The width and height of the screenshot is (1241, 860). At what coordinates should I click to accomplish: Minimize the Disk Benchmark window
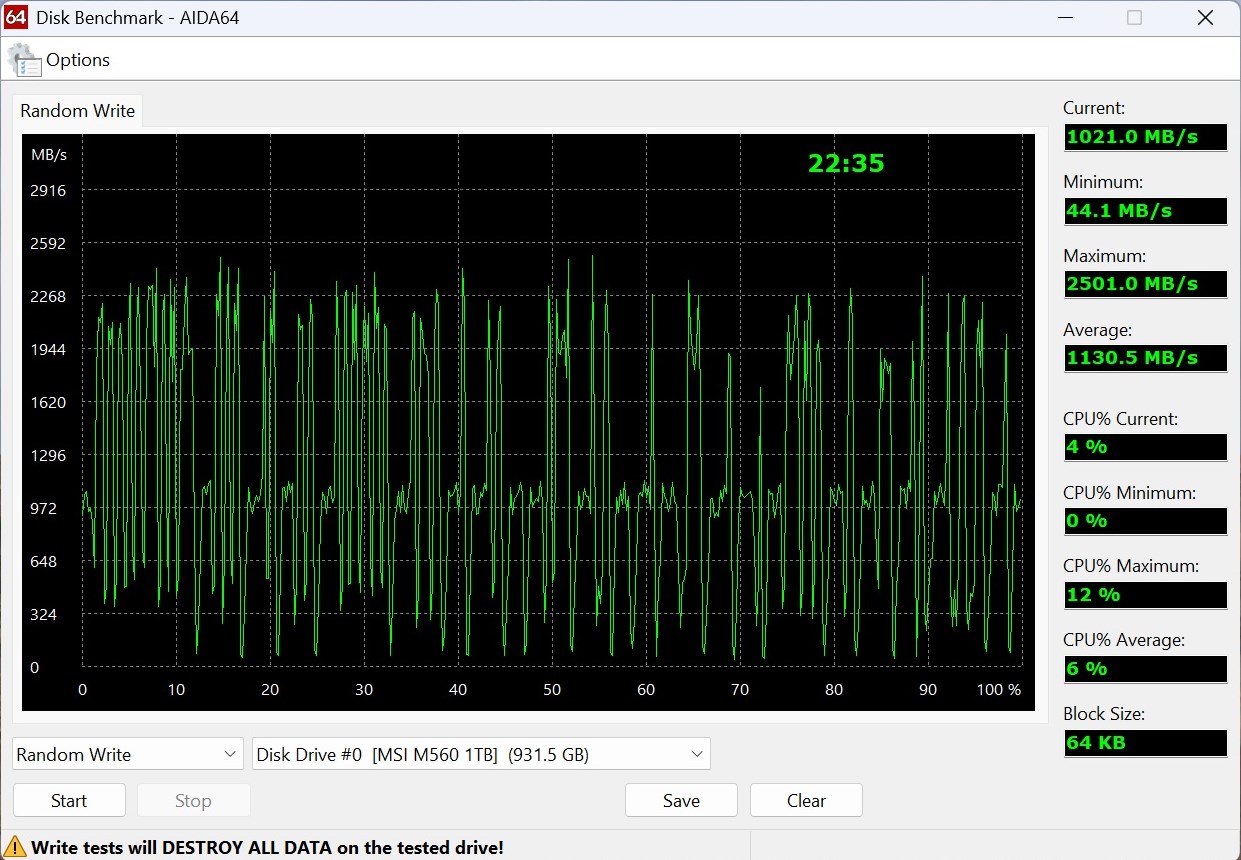[x=1066, y=18]
